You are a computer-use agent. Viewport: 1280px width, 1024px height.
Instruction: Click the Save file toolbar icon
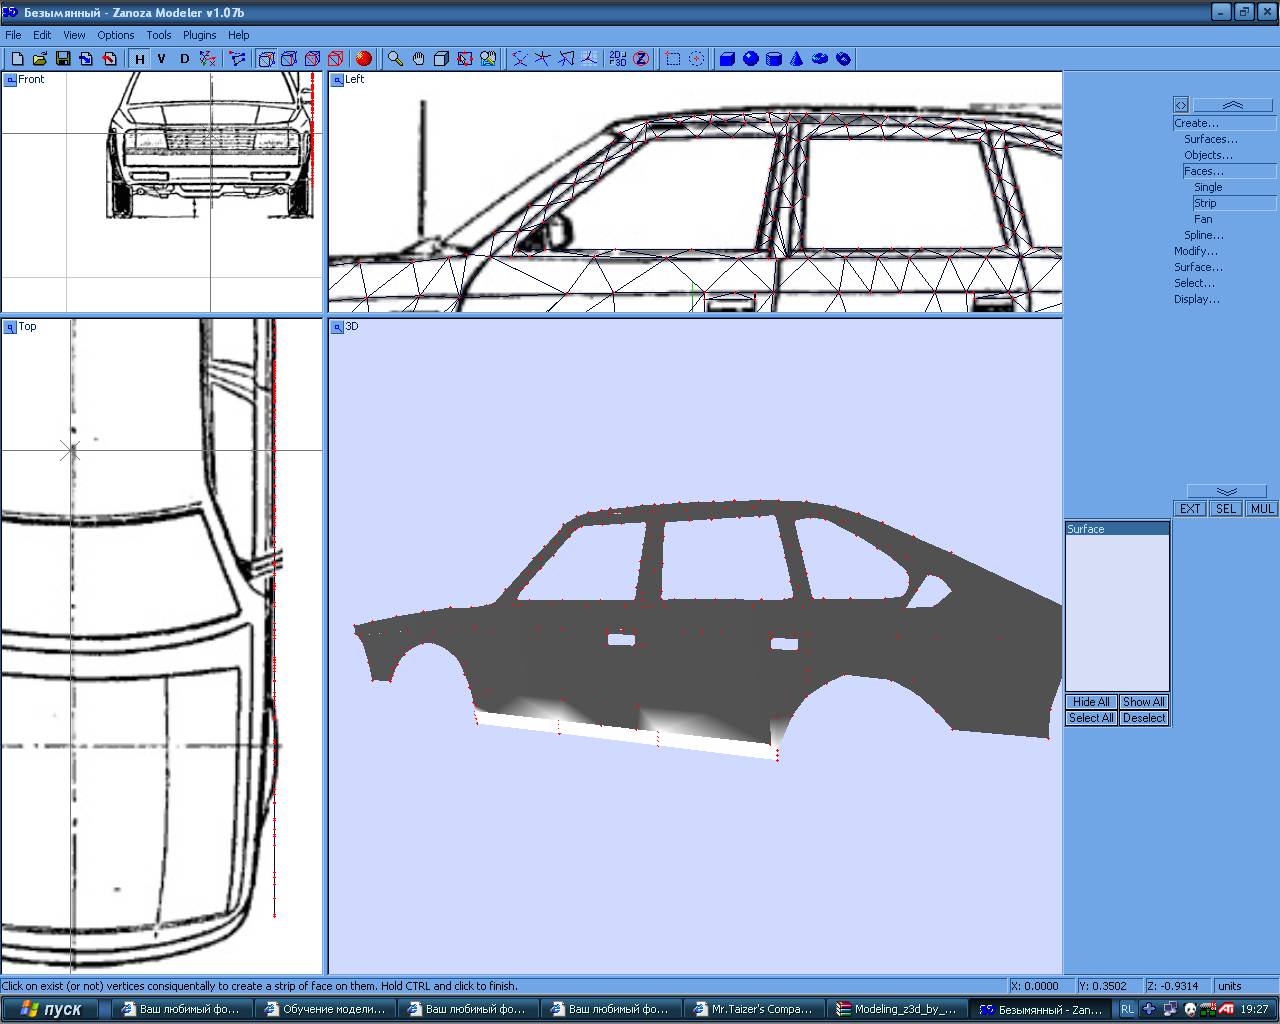63,59
